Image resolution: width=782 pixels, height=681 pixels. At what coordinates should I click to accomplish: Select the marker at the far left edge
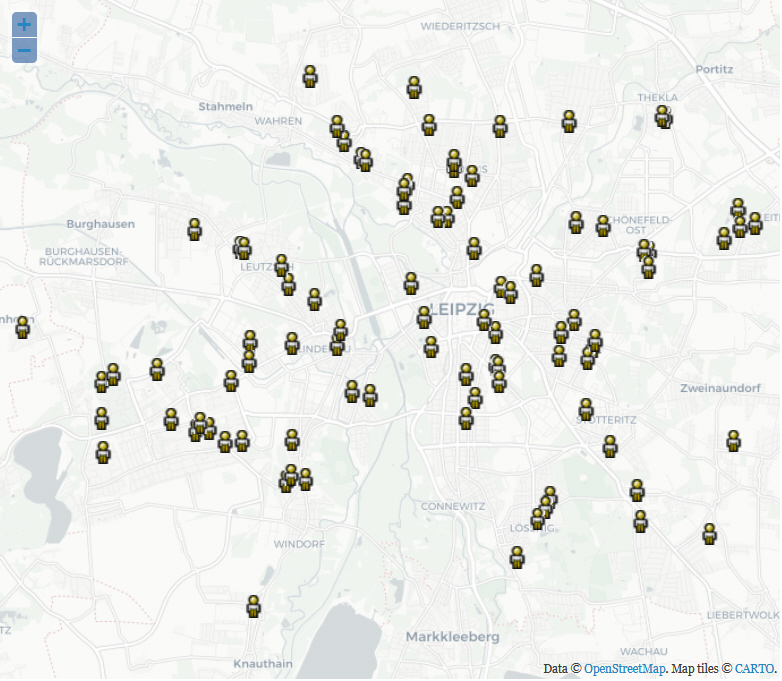23,327
